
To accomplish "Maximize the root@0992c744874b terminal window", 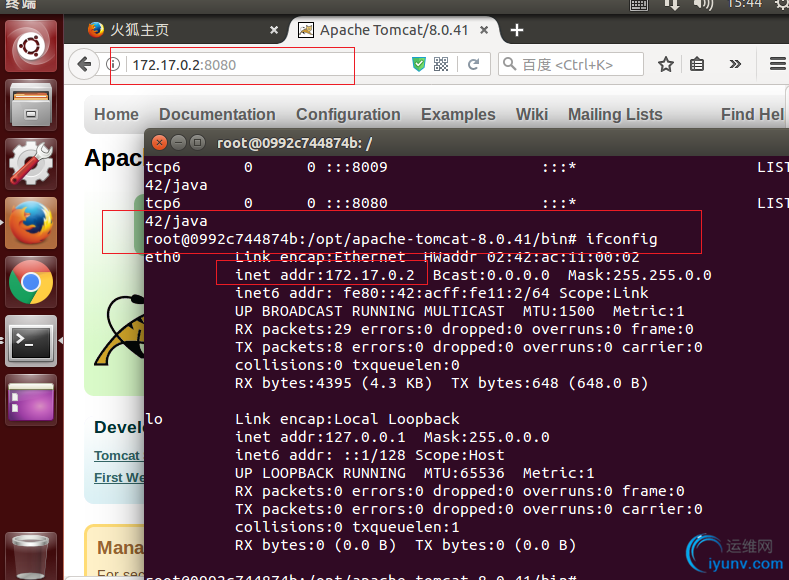I will tap(197, 143).
